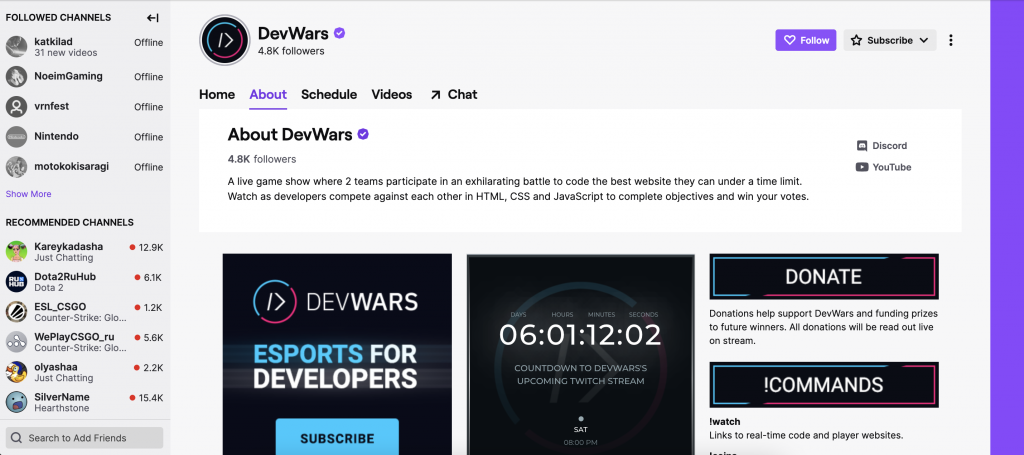Open the Subscribe dropdown
Screen dimensions: 1024x455
coord(889,40)
